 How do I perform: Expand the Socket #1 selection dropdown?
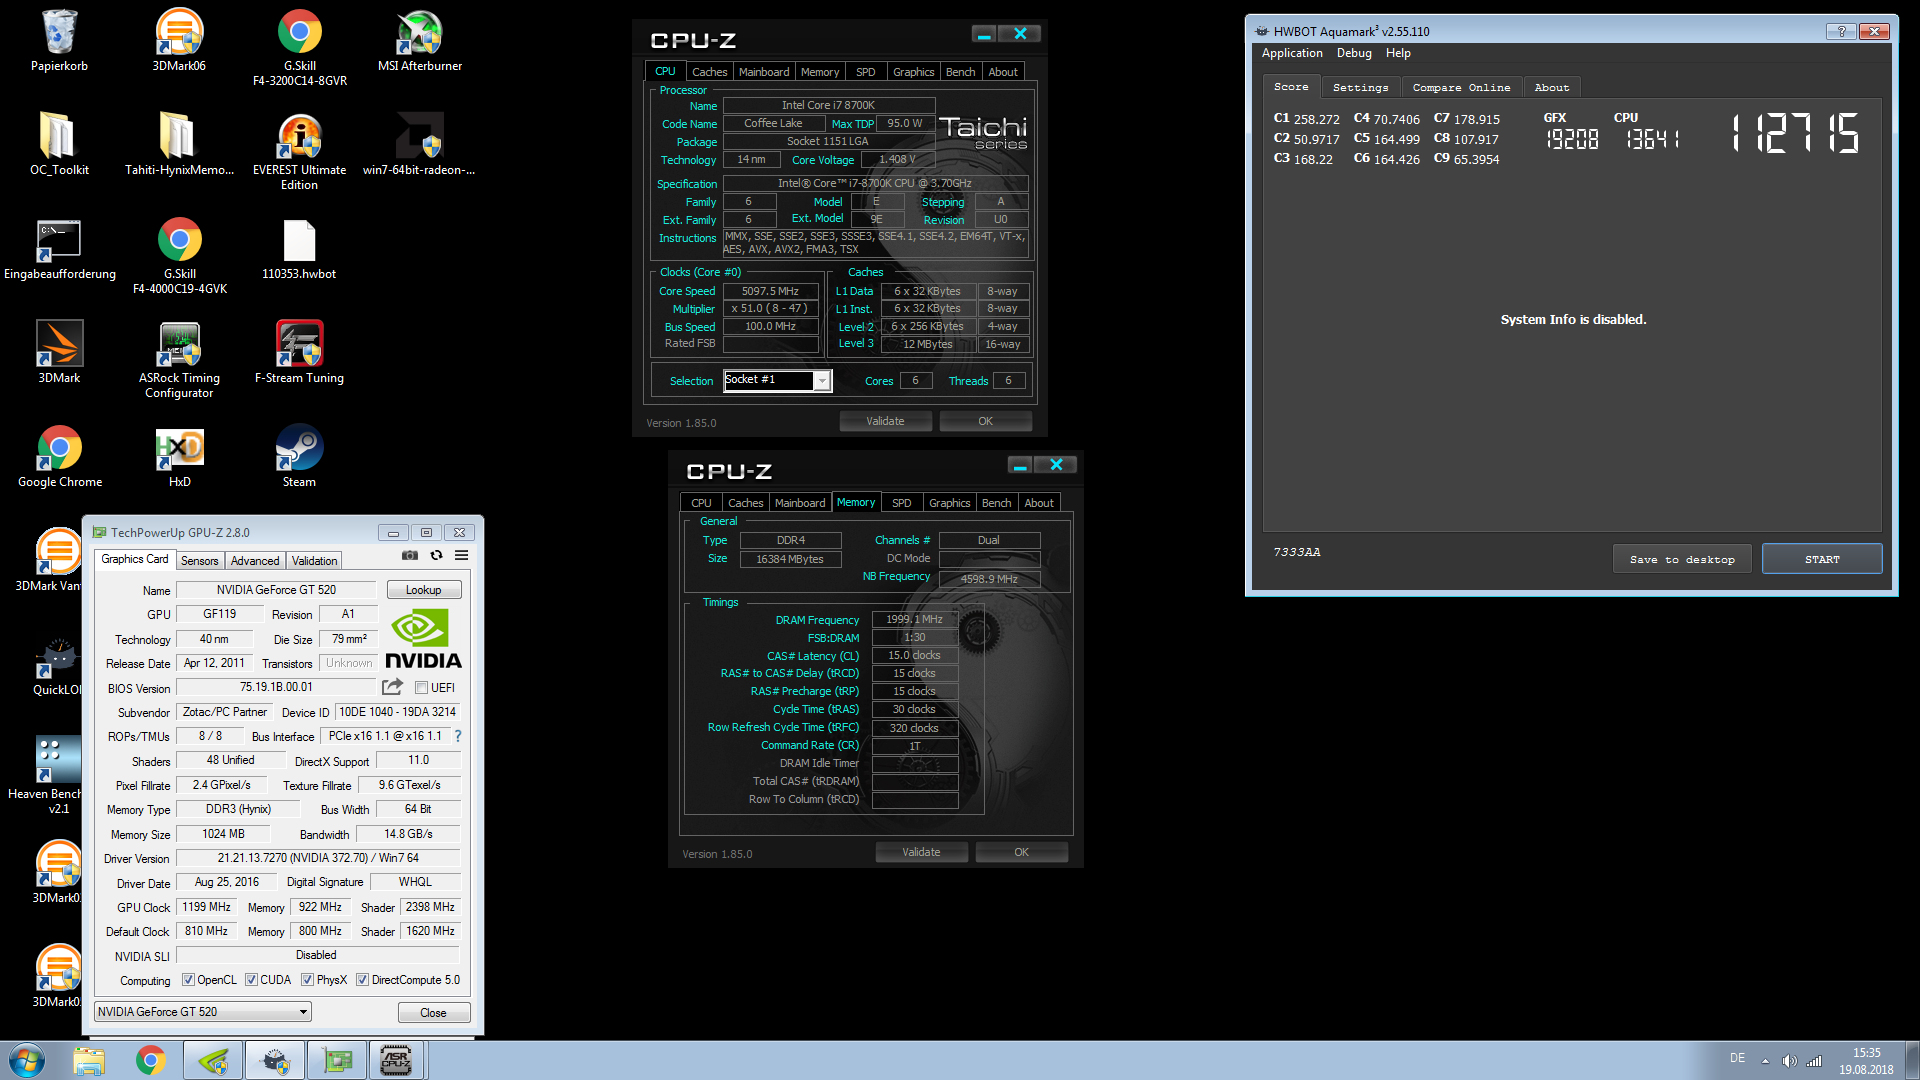click(x=821, y=381)
